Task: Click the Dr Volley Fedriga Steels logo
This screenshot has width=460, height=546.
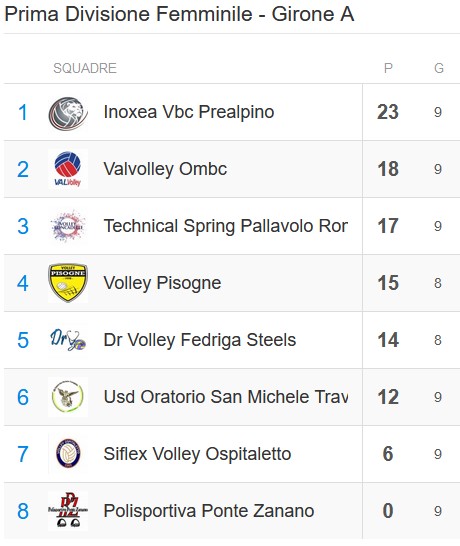Action: [x=68, y=340]
